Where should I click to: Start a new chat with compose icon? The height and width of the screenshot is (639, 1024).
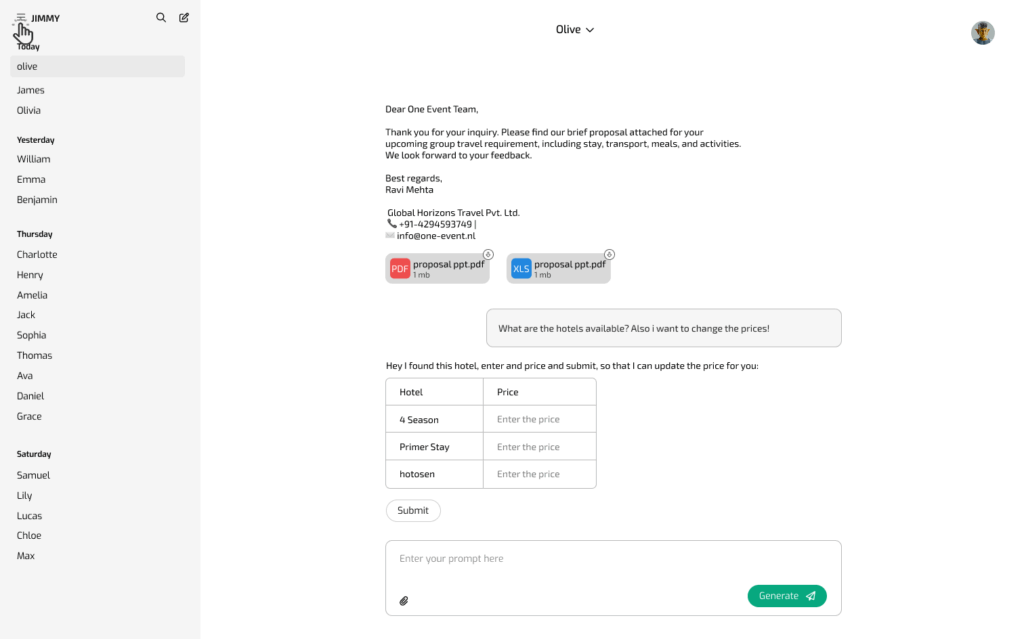click(184, 18)
